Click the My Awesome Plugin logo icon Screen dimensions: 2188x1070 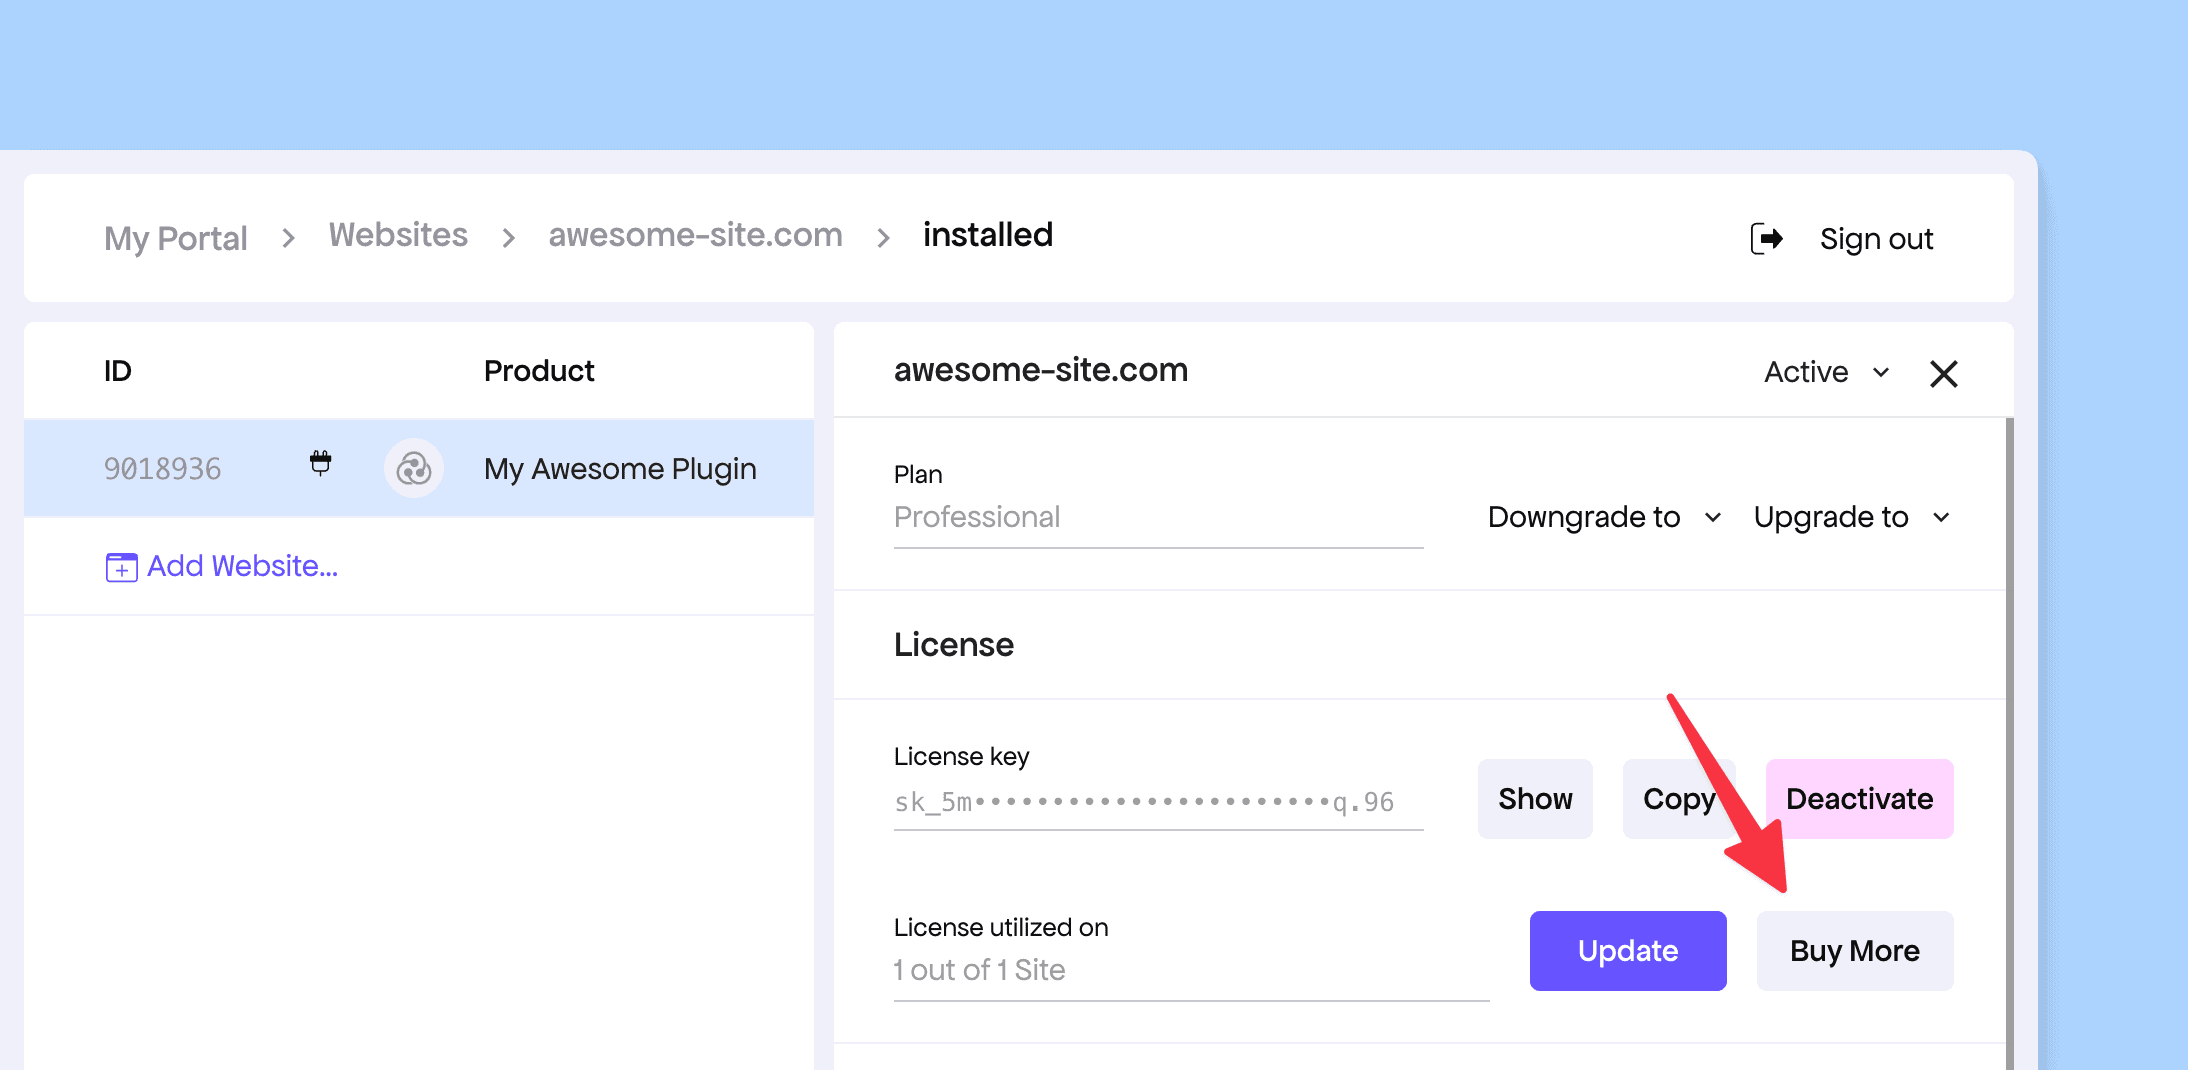pos(414,468)
